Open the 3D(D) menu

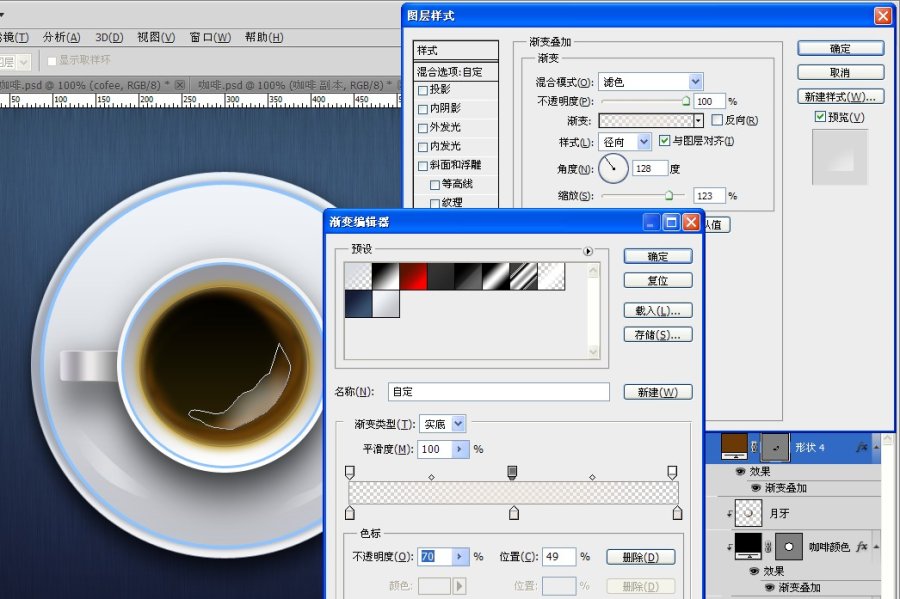click(109, 37)
